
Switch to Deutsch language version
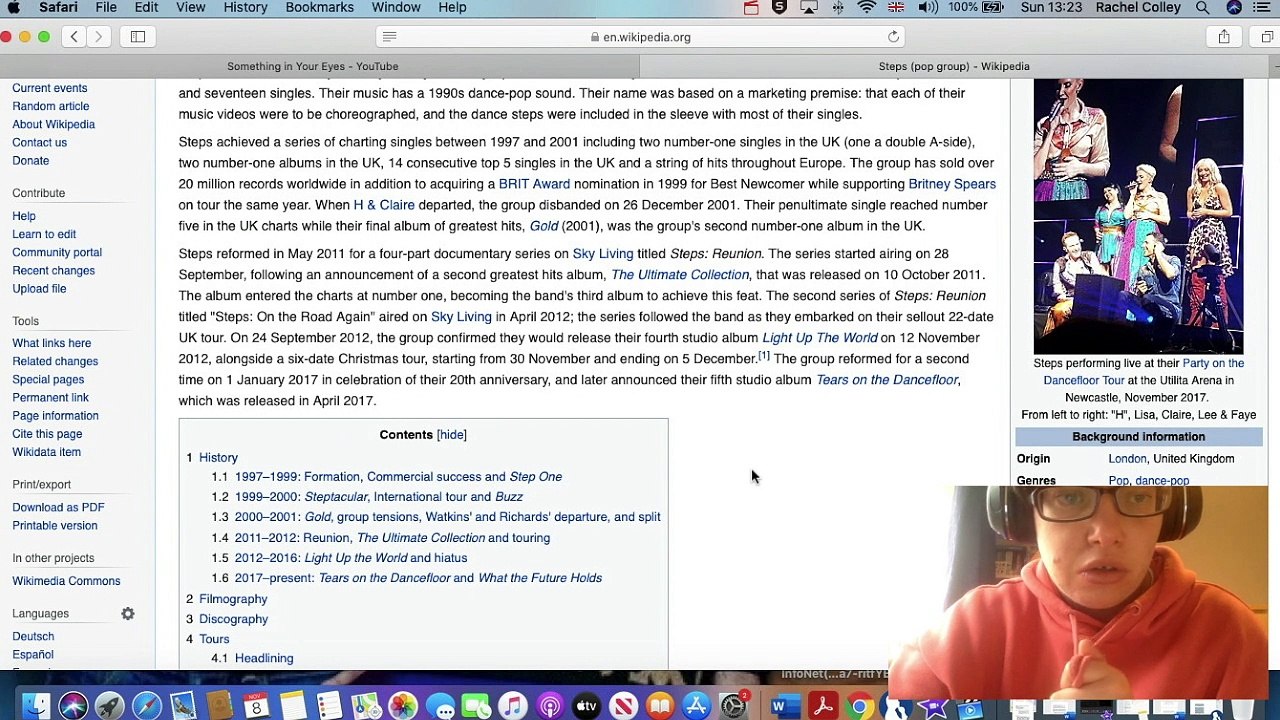pos(33,637)
